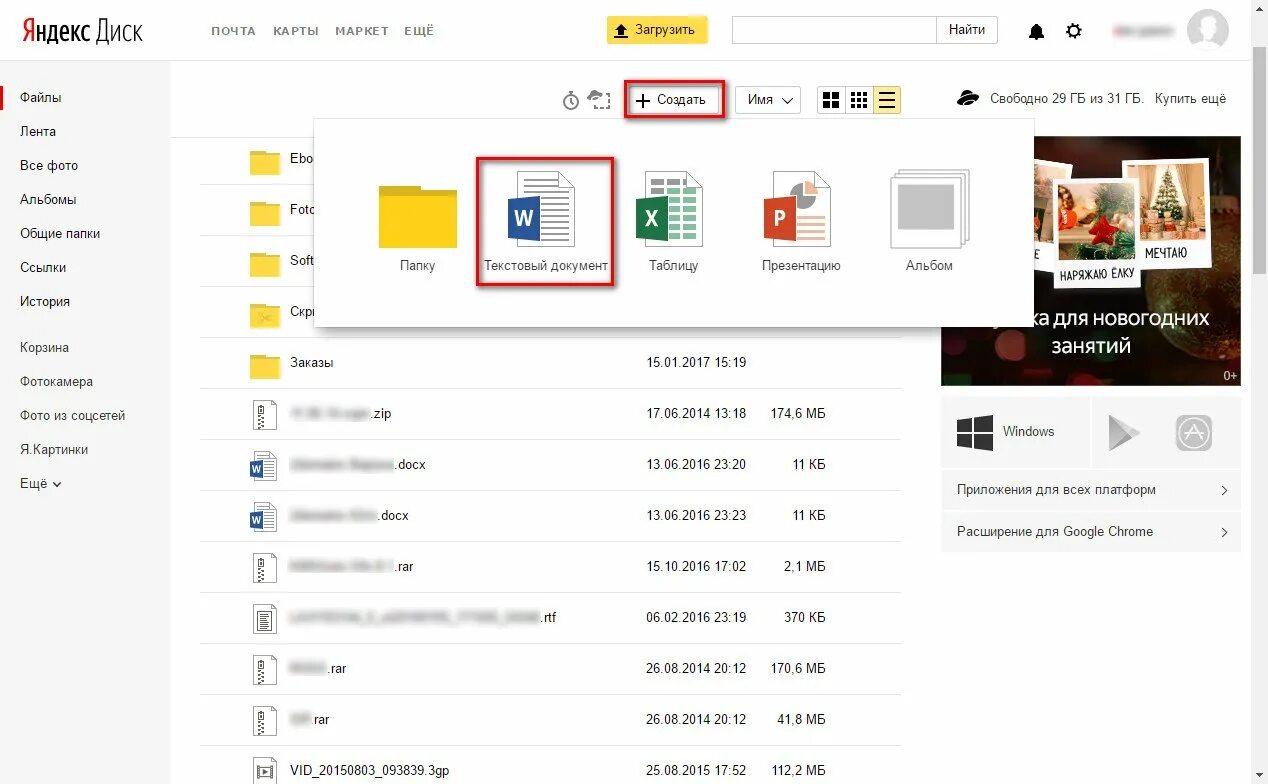Select Лента in the sidebar
The image size is (1268, 784).
tap(38, 132)
